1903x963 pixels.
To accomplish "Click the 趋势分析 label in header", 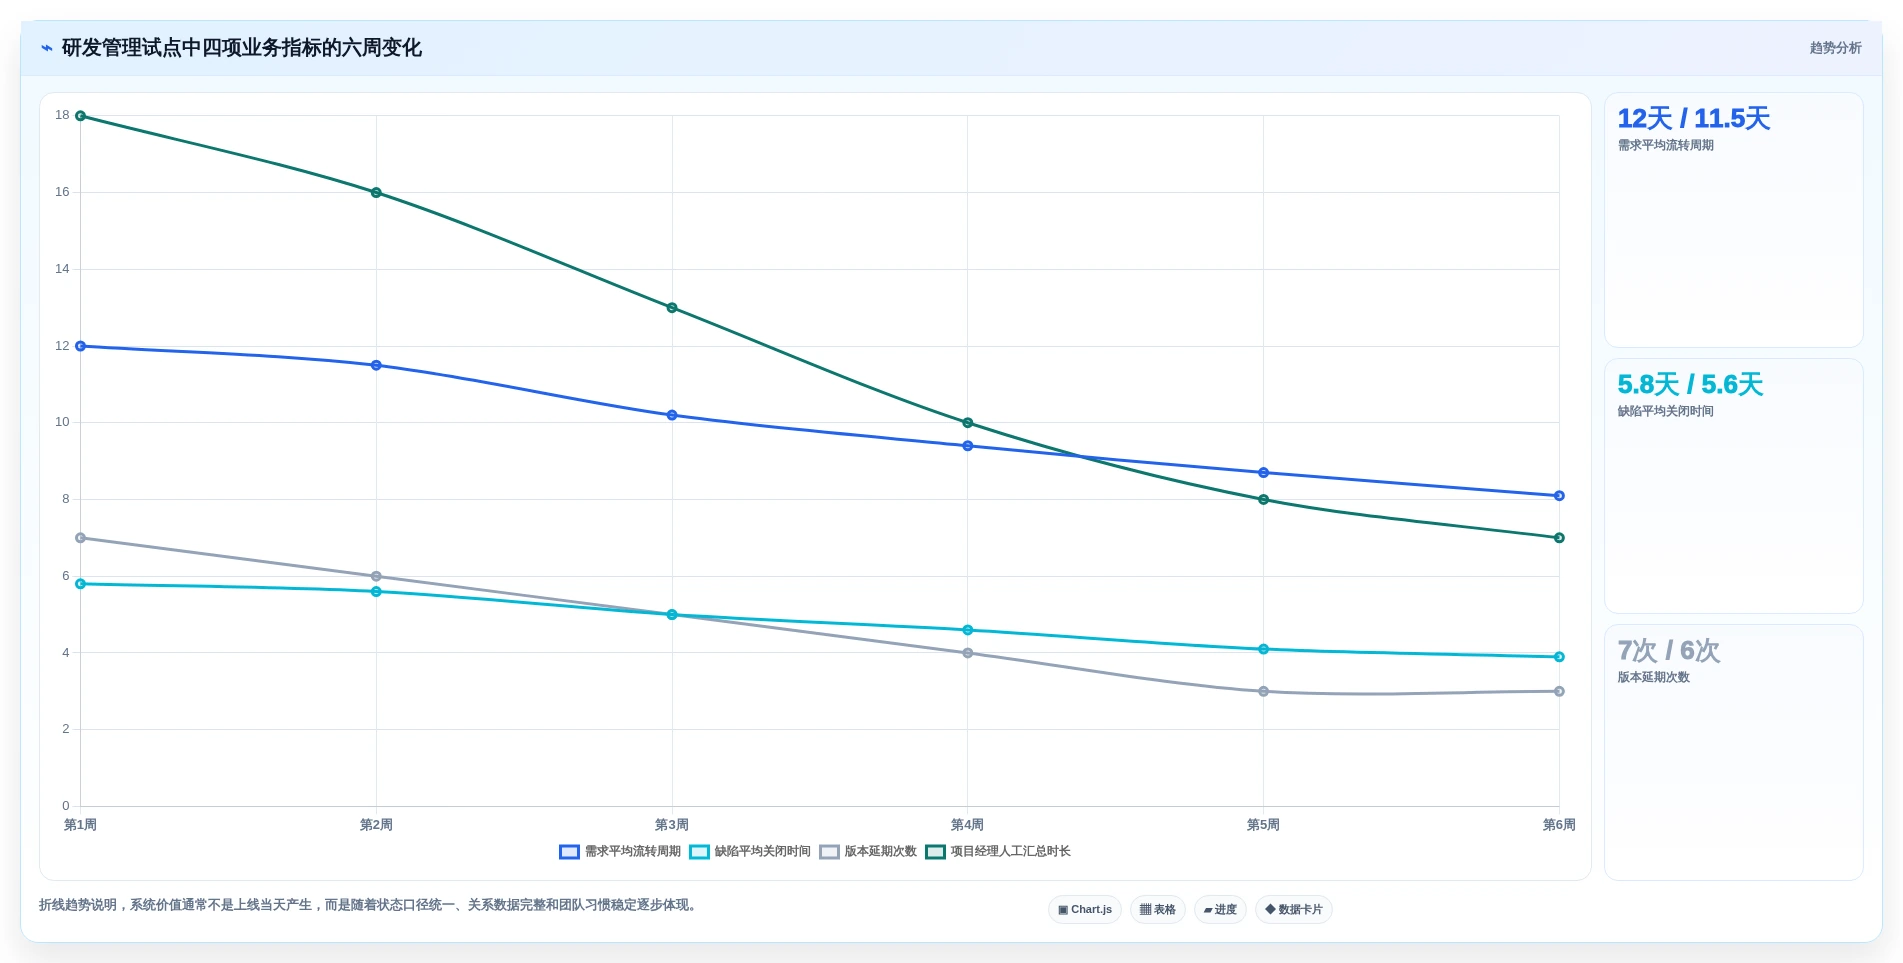I will click(1835, 48).
